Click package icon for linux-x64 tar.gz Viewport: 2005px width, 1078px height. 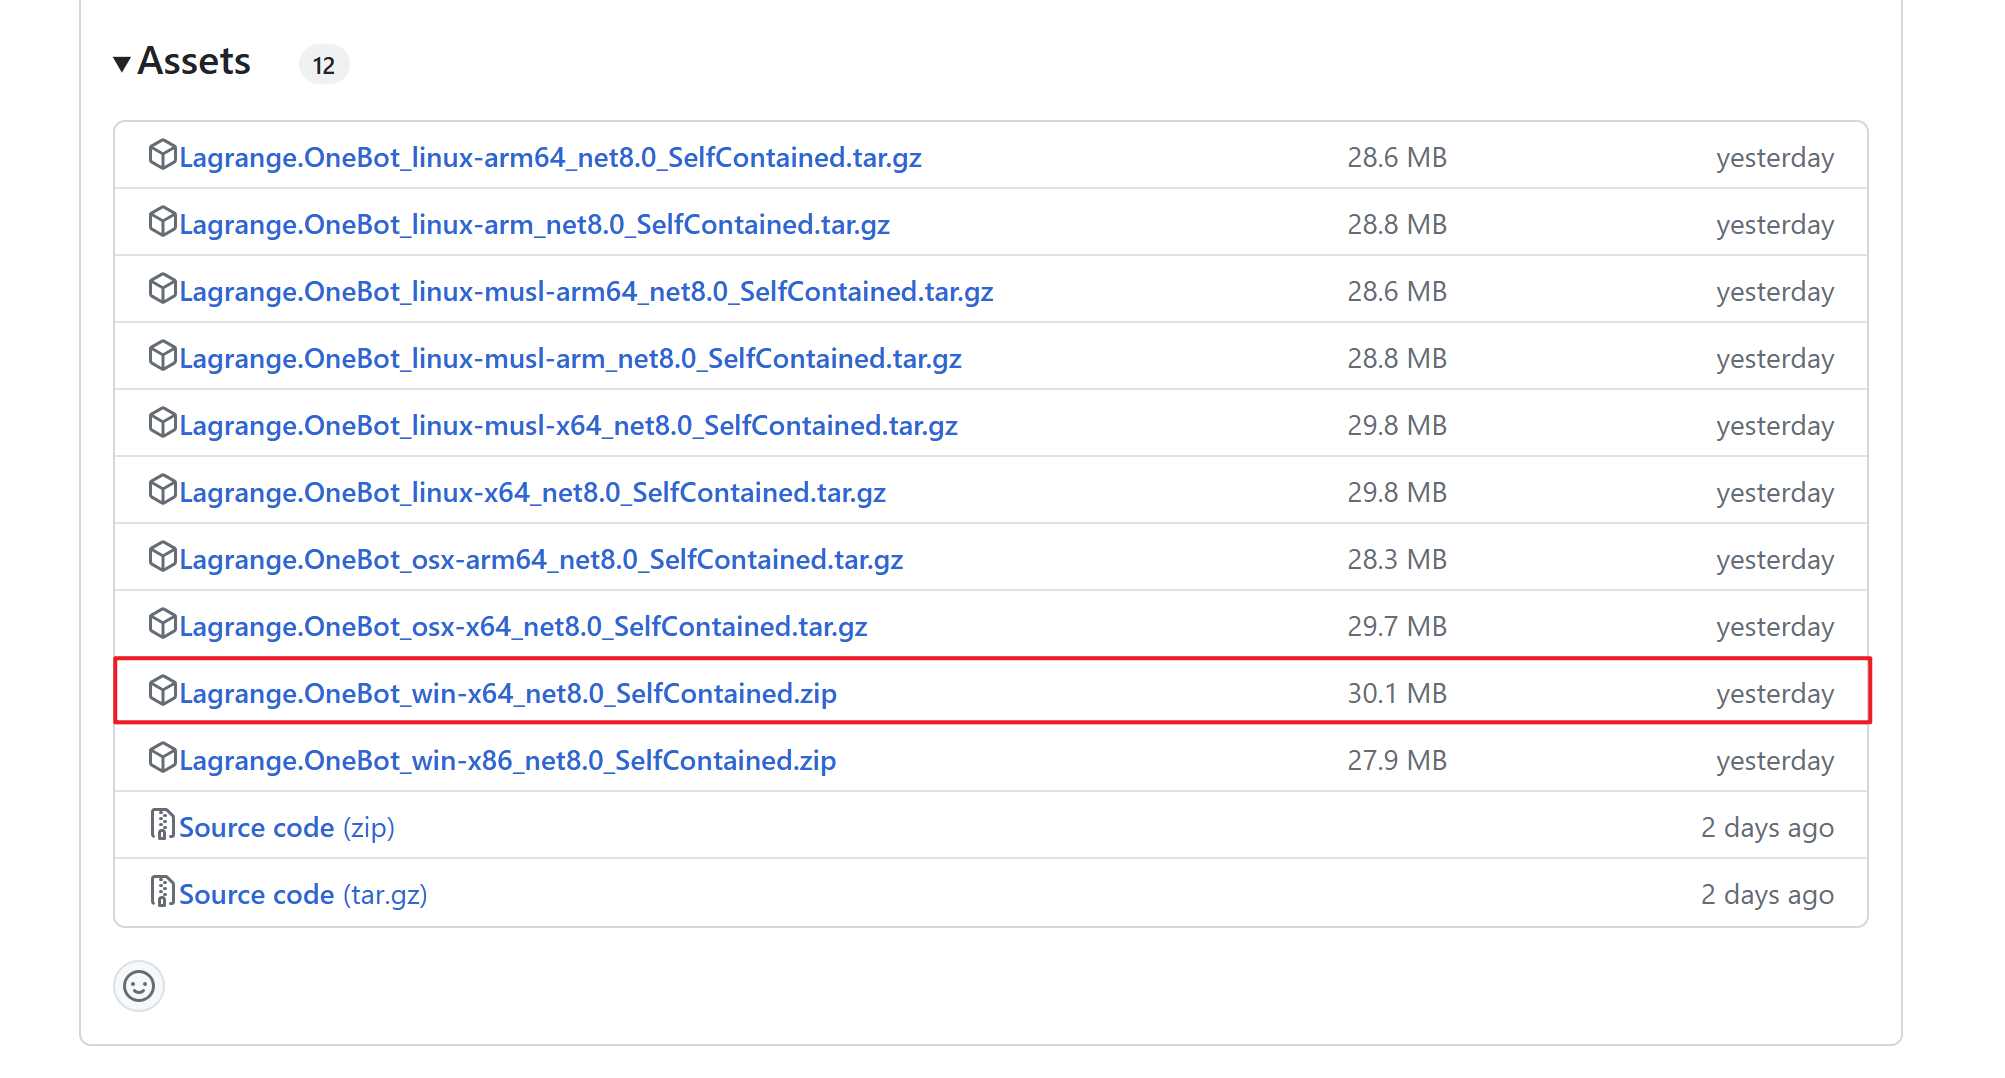pos(162,490)
